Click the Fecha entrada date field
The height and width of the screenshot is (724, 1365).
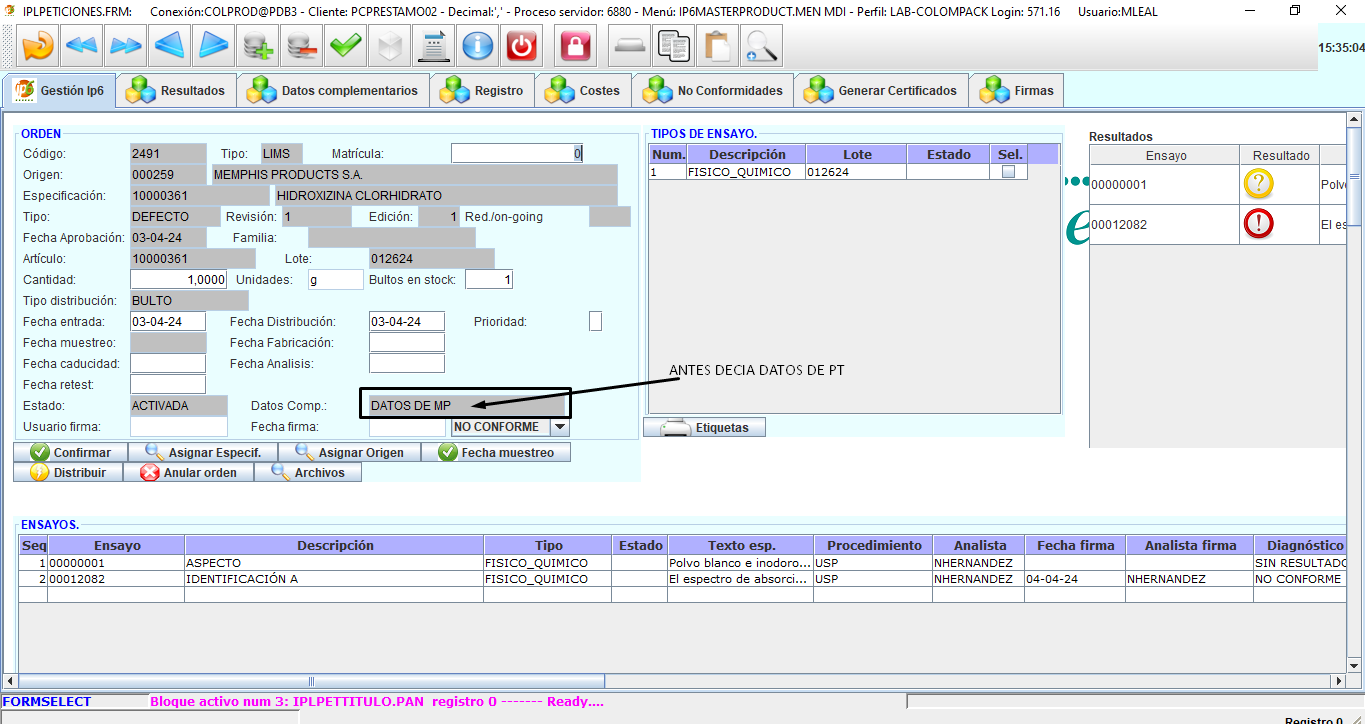pos(168,321)
